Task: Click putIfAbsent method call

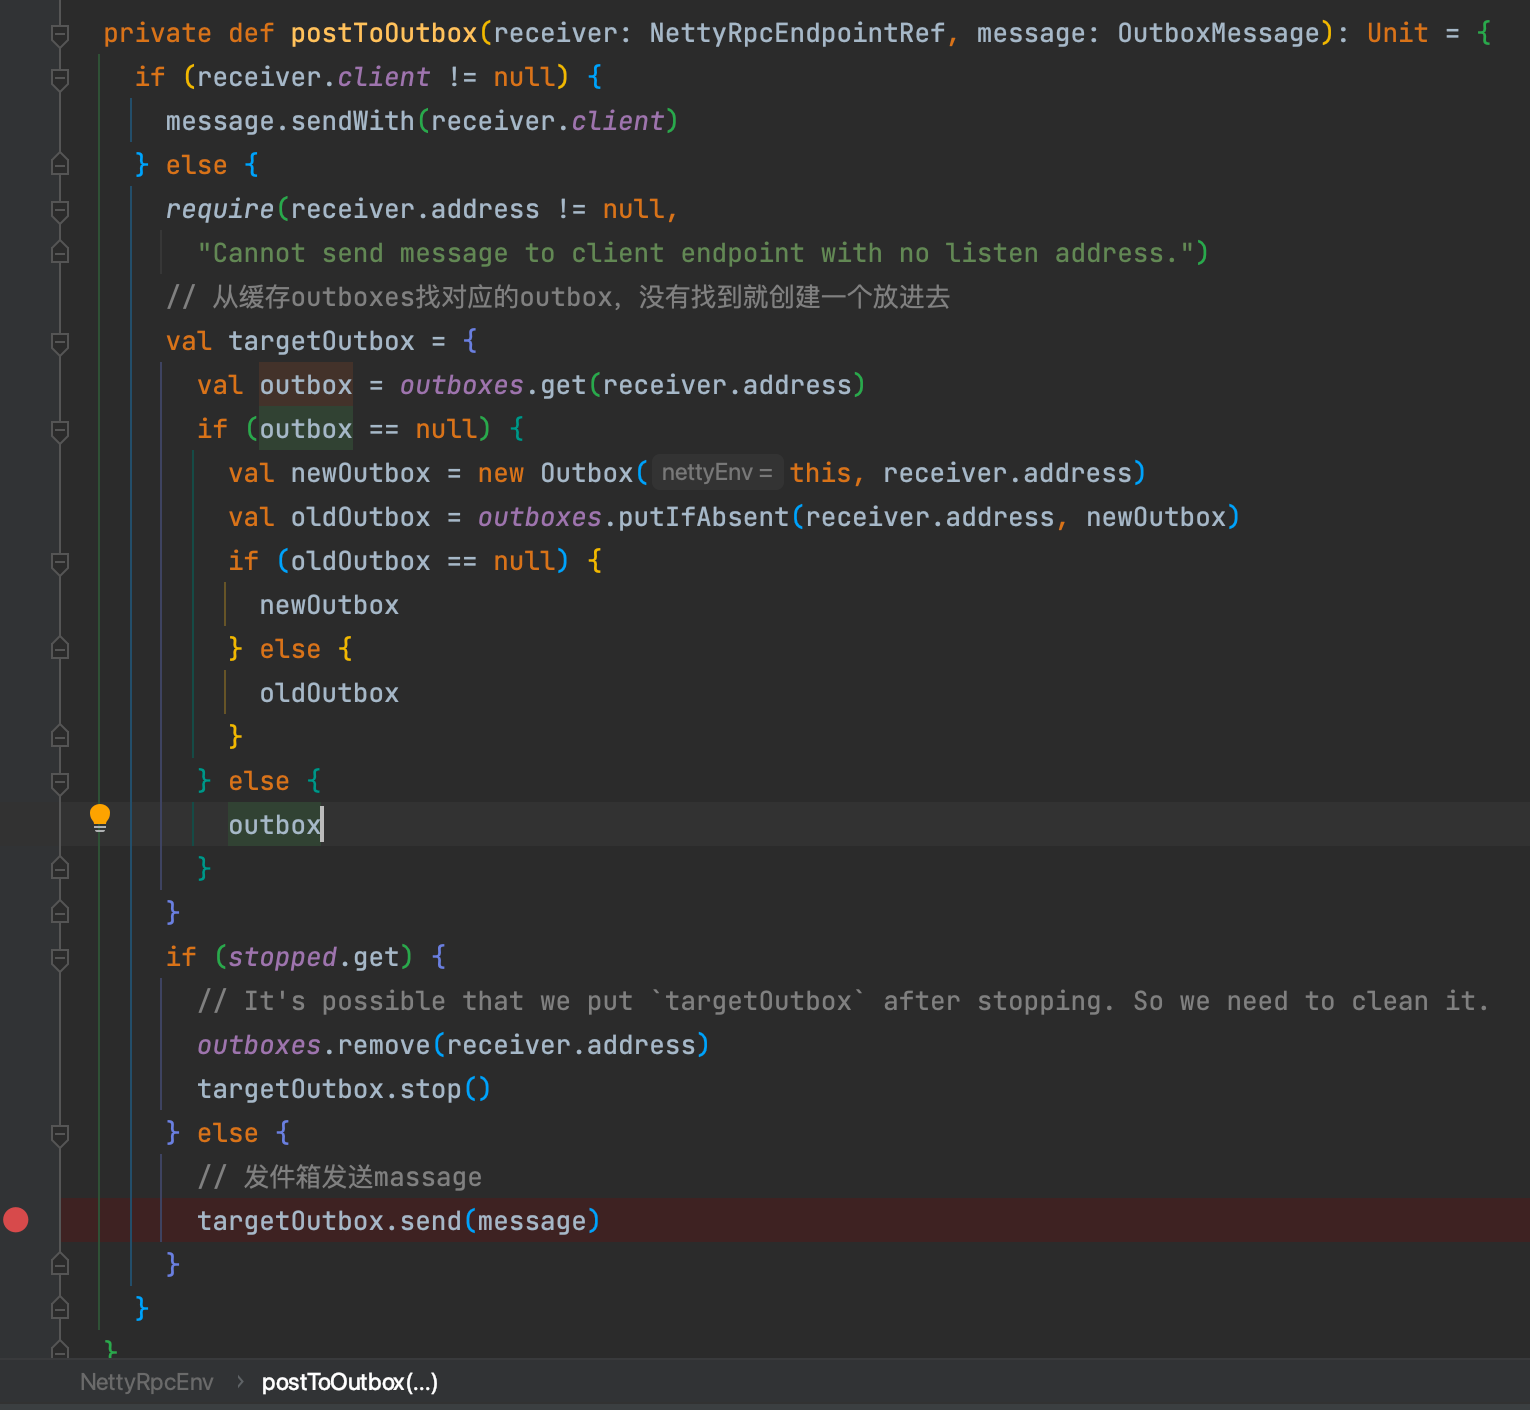Action: (704, 517)
